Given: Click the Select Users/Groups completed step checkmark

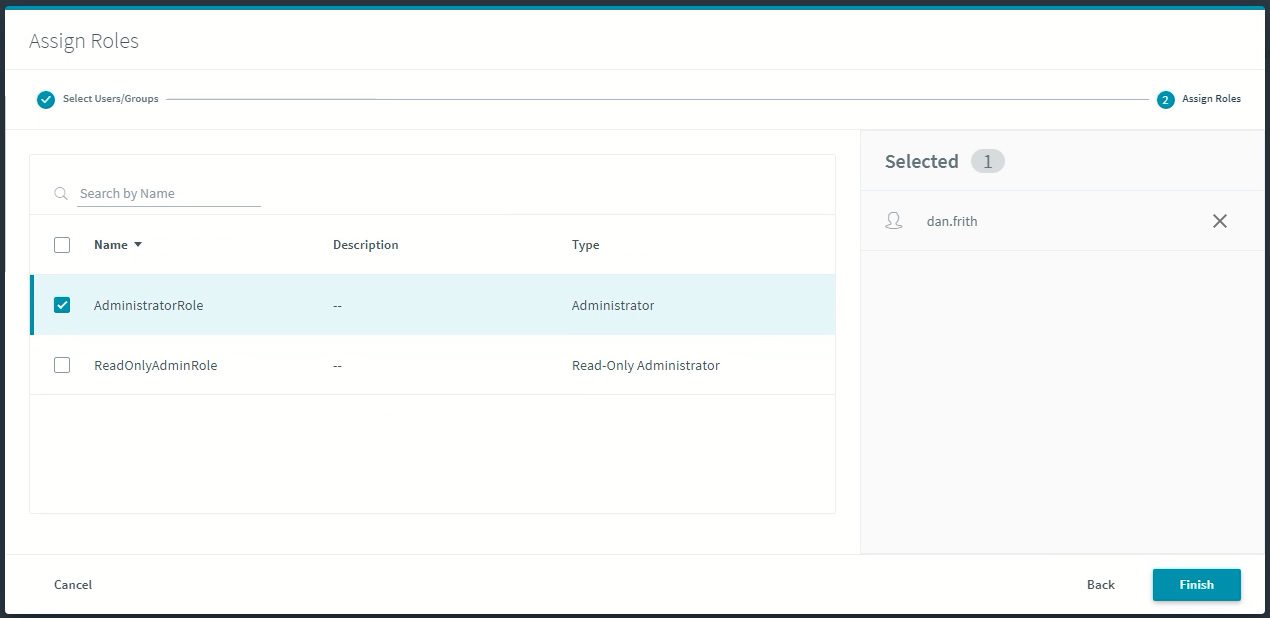Looking at the screenshot, I should 46,99.
